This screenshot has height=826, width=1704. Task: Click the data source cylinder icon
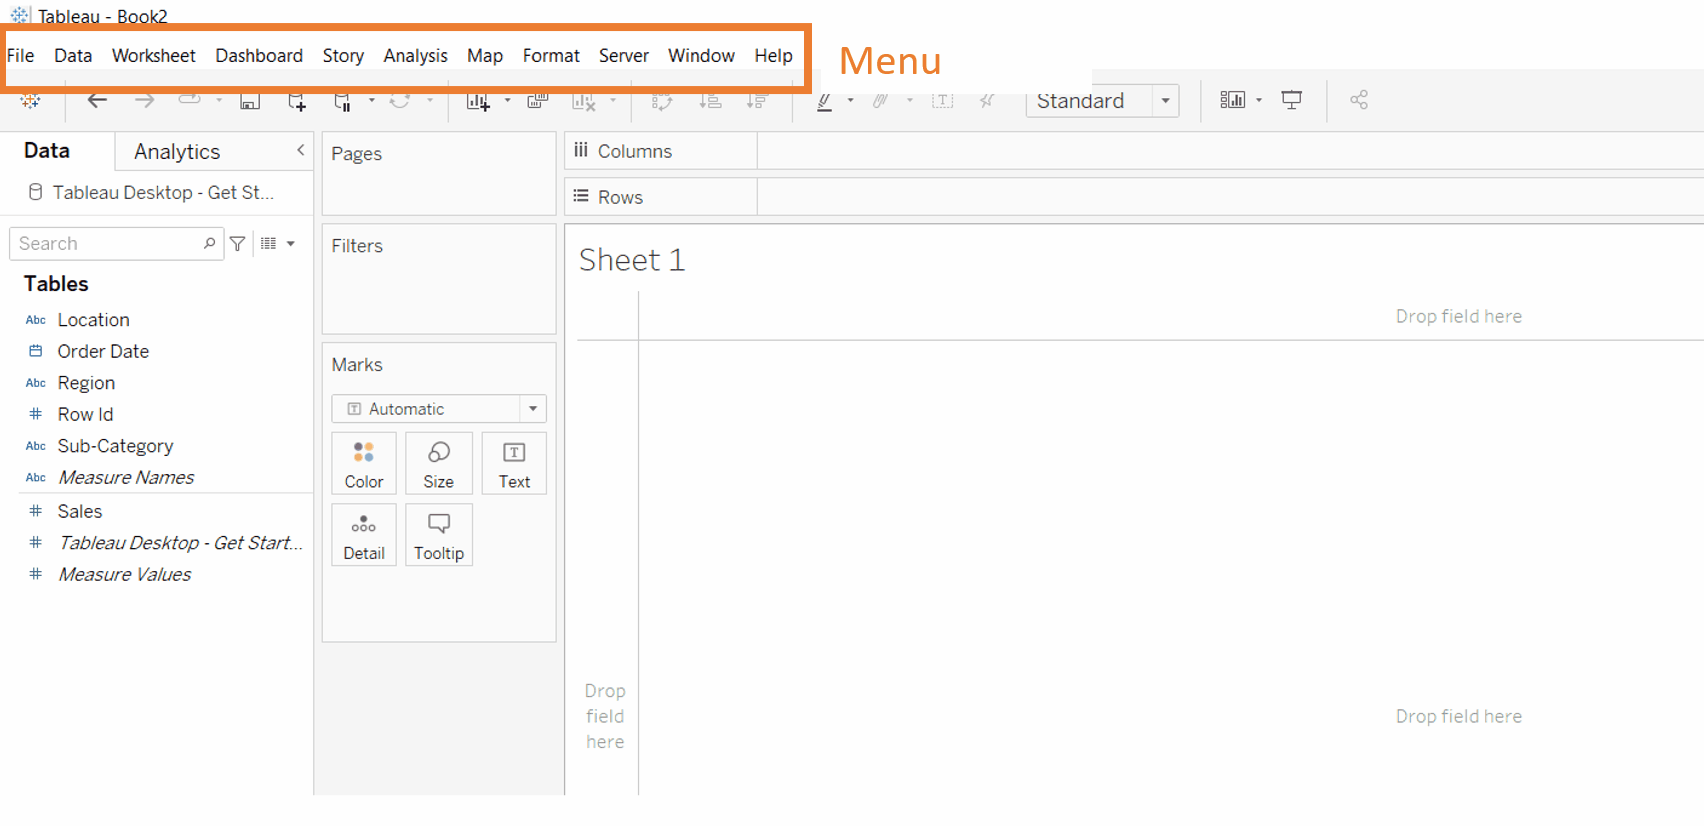pos(36,192)
